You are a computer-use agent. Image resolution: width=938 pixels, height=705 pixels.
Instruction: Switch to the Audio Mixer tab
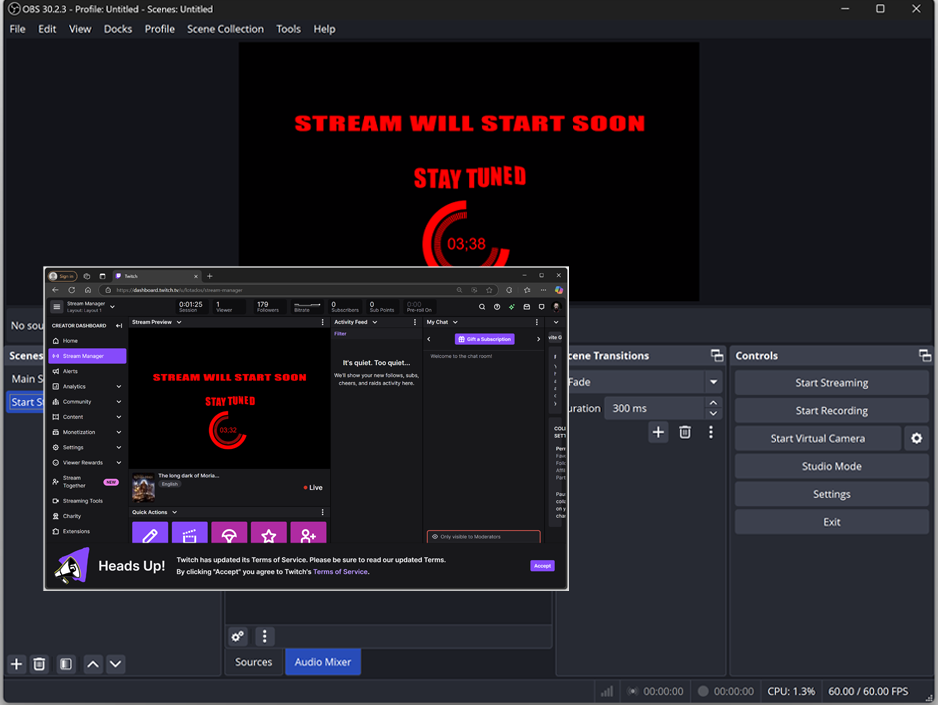click(x=323, y=662)
